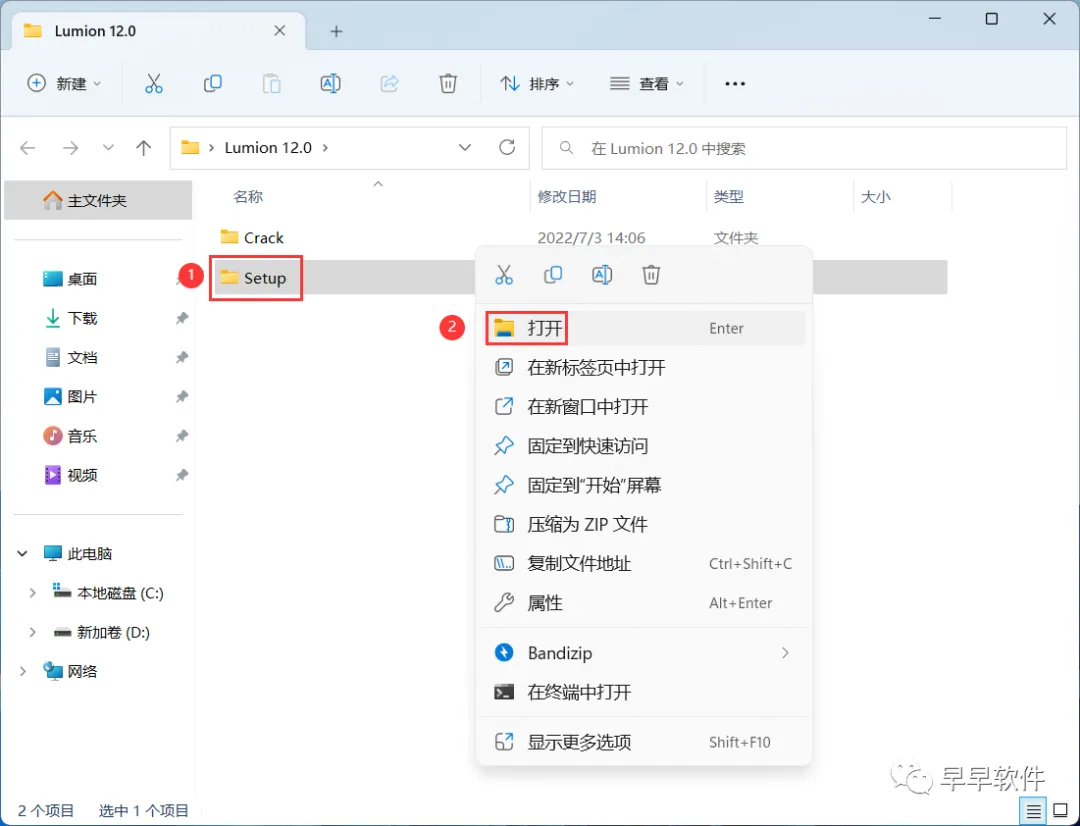The width and height of the screenshot is (1080, 826).
Task: Choose 压缩为 ZIP 文件
Action: click(645, 524)
